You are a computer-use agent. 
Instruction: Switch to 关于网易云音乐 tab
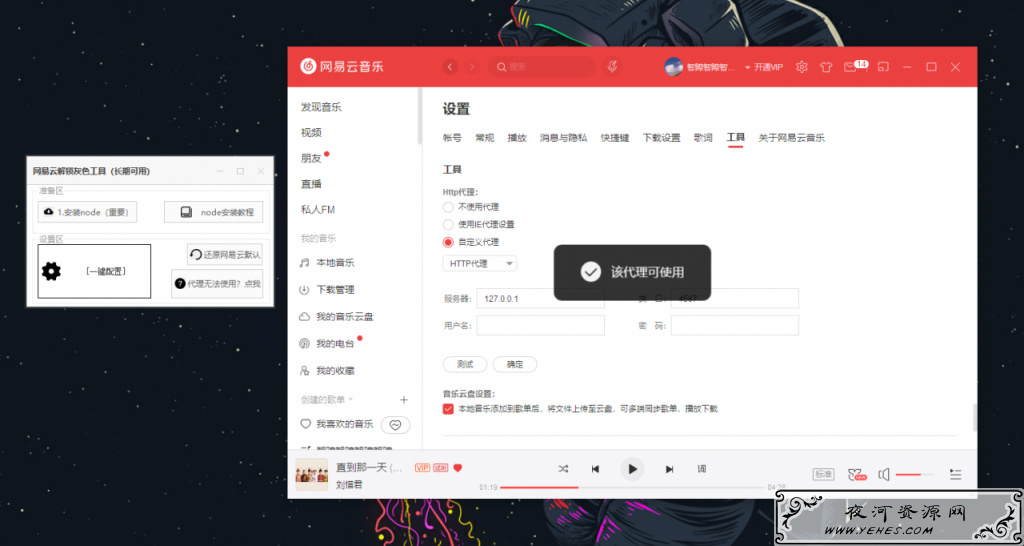(x=792, y=138)
